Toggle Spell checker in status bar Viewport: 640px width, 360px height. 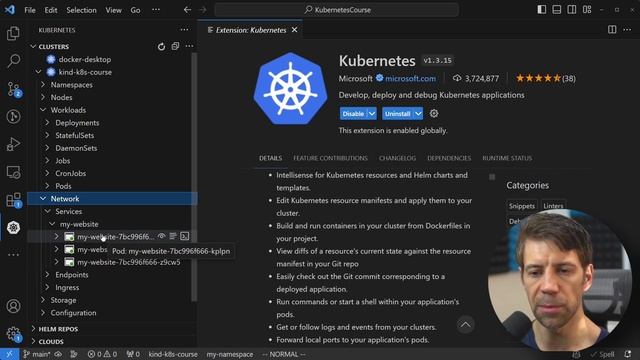tap(602, 354)
